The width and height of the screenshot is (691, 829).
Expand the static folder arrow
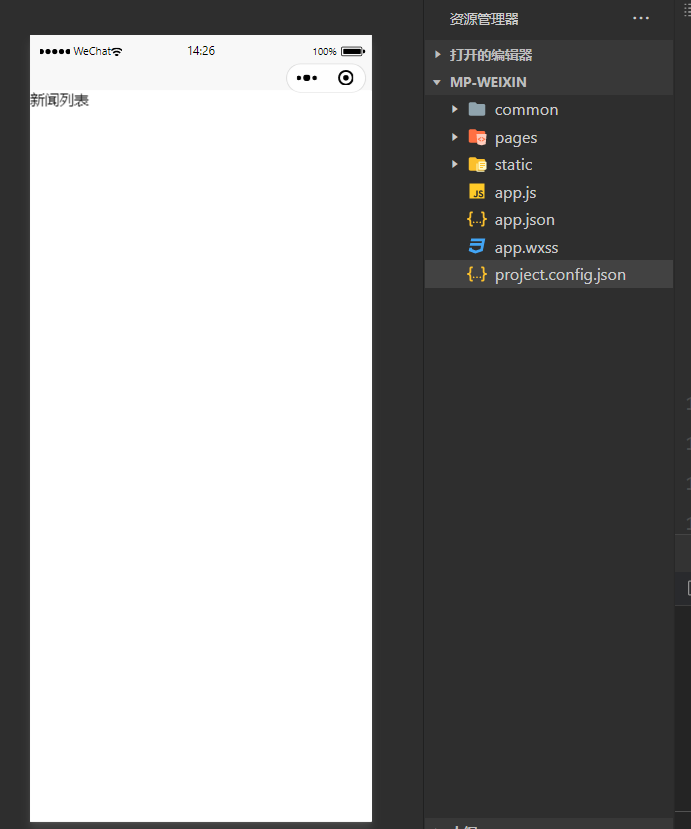(455, 164)
